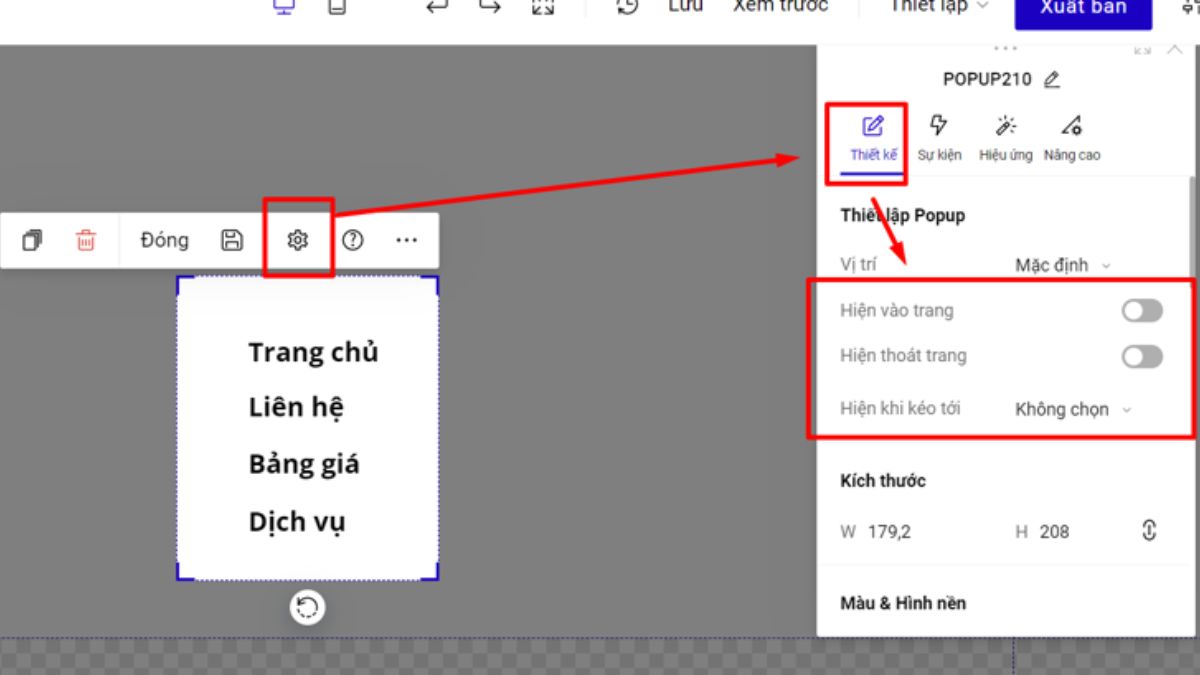Switch to mobile preview mode icon
1200x675 pixels.
337,6
